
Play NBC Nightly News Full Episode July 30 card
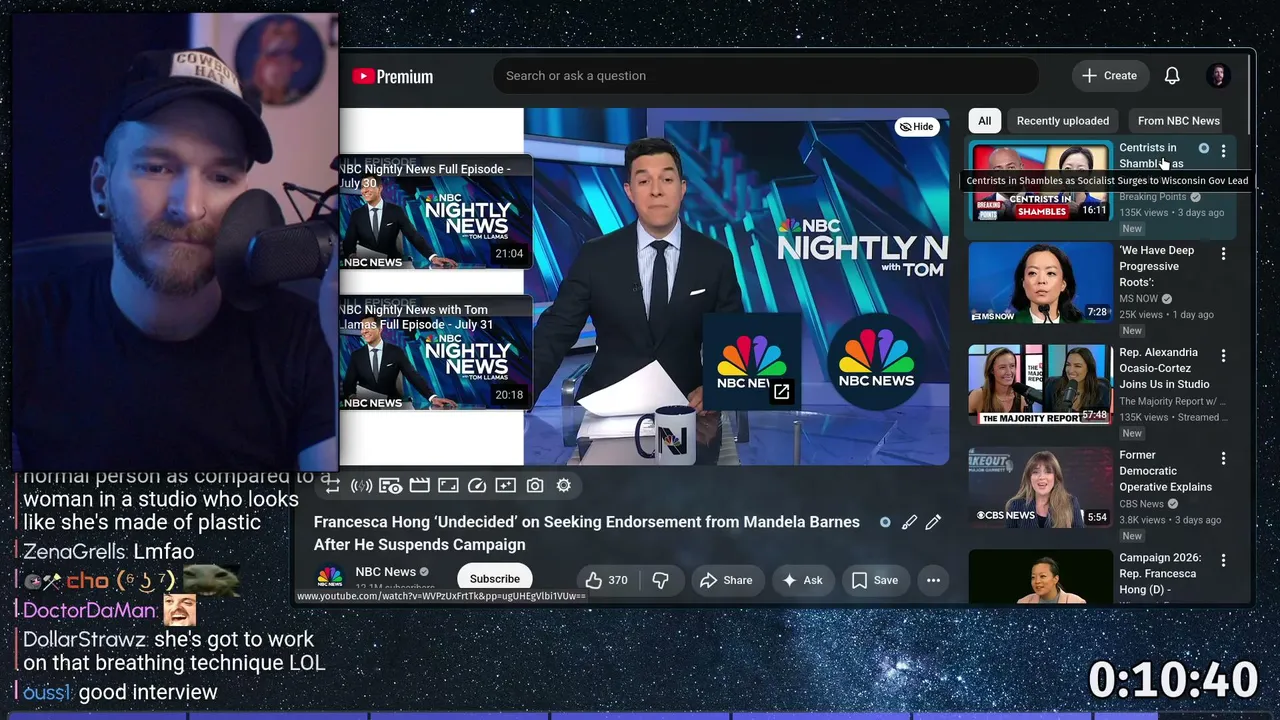pyautogui.click(x=436, y=212)
